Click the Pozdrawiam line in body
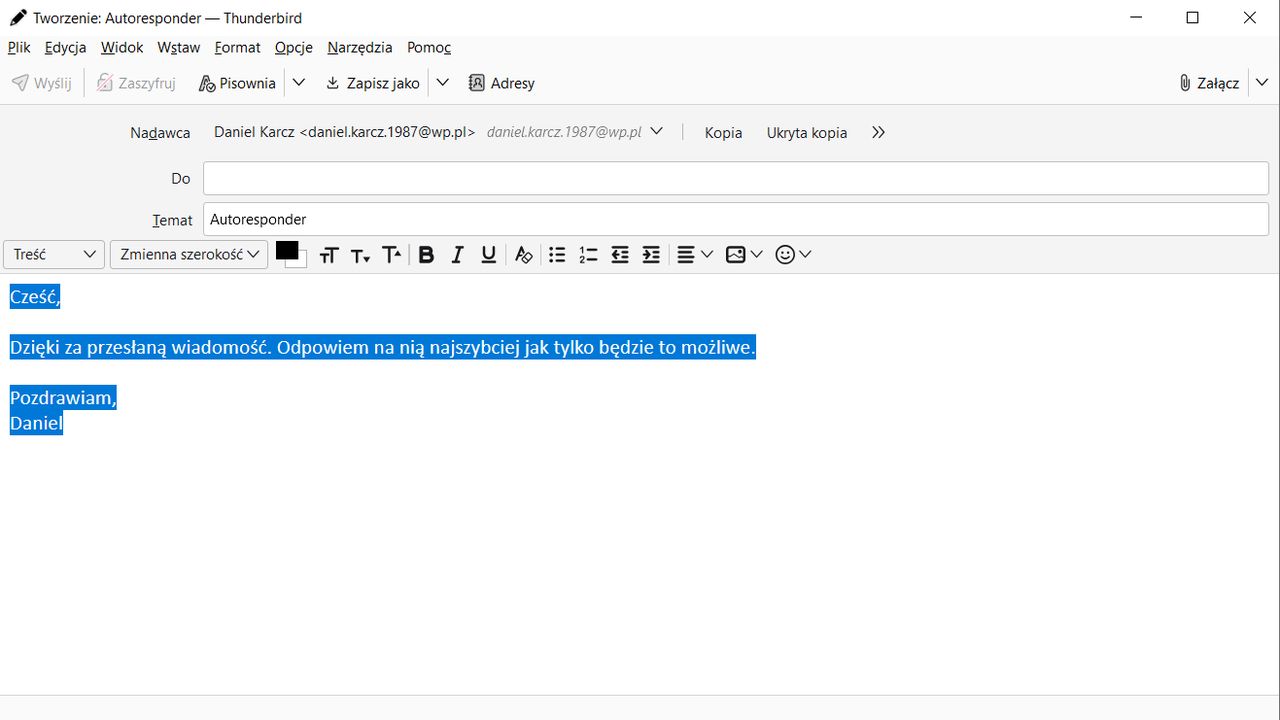The image size is (1280, 720). (x=63, y=398)
